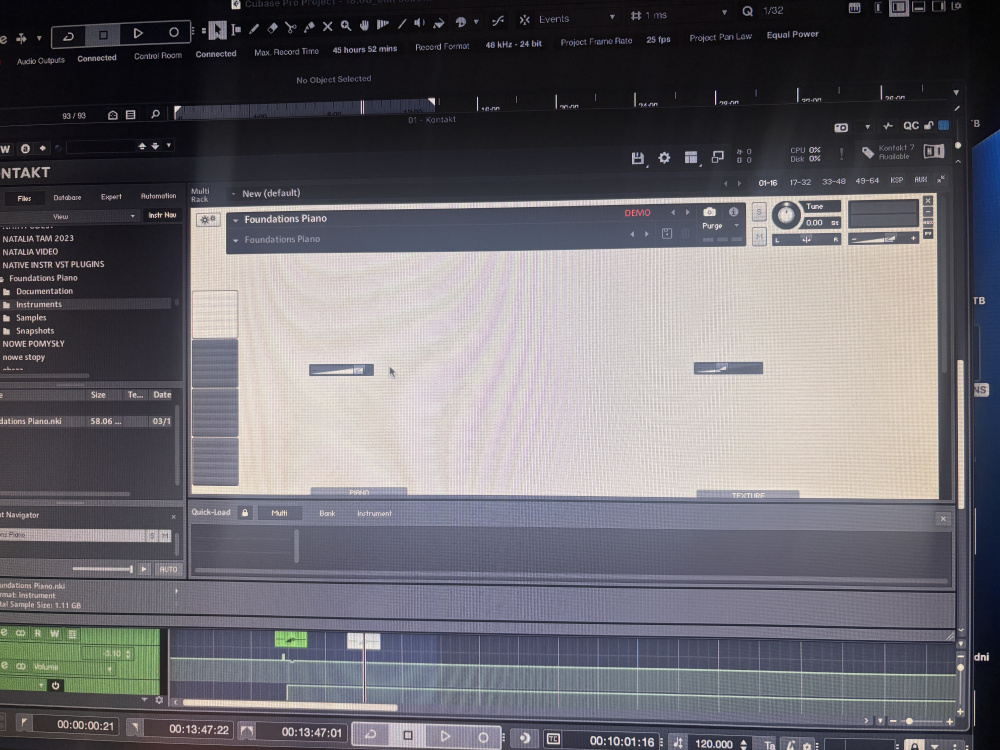Select the Range Selection tool
The width and height of the screenshot is (1000, 750).
coord(236,29)
